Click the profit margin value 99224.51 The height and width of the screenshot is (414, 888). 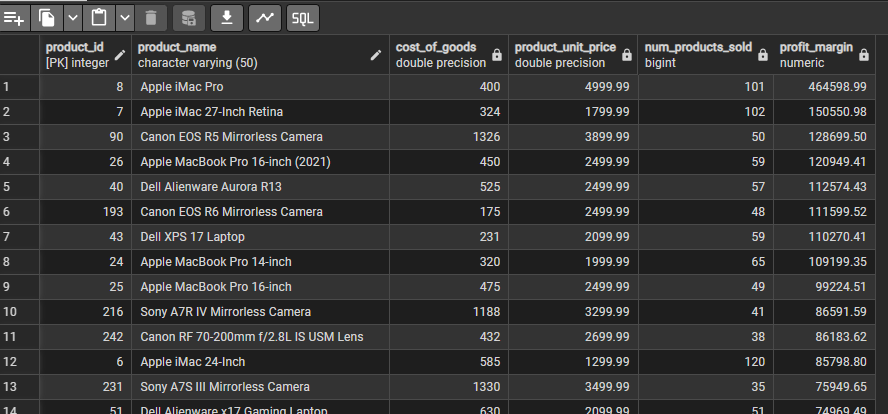pos(824,287)
